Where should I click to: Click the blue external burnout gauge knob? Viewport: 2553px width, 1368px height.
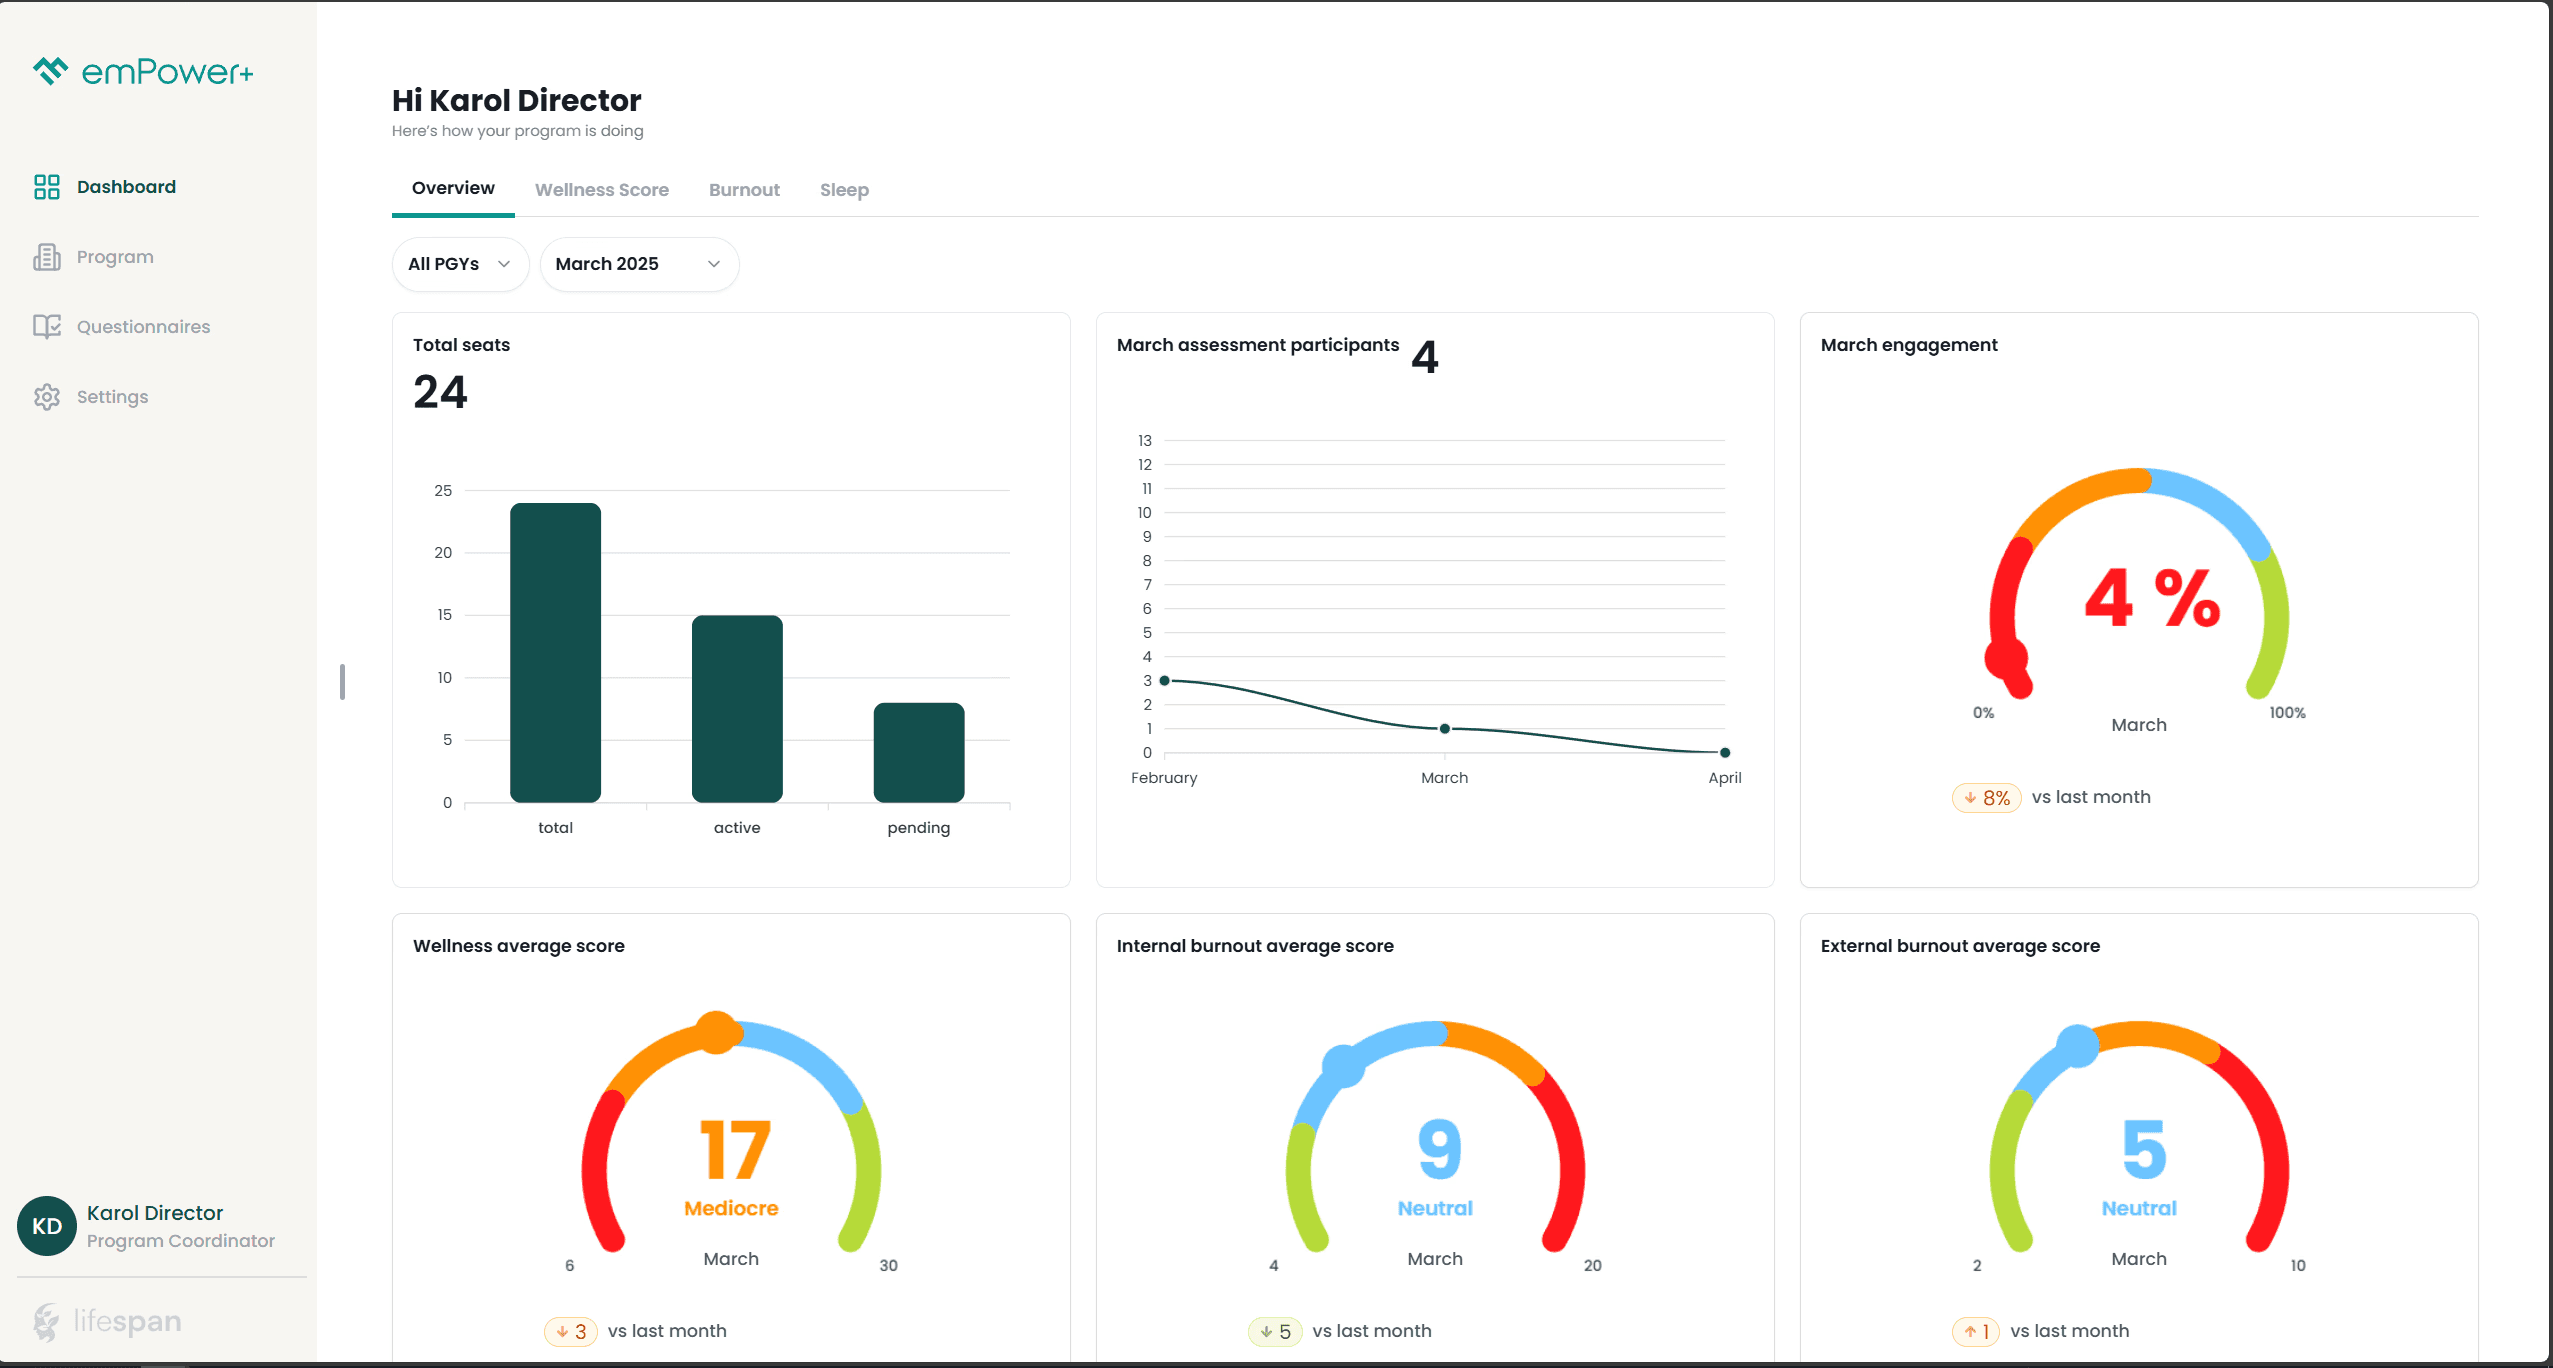[x=2078, y=1046]
